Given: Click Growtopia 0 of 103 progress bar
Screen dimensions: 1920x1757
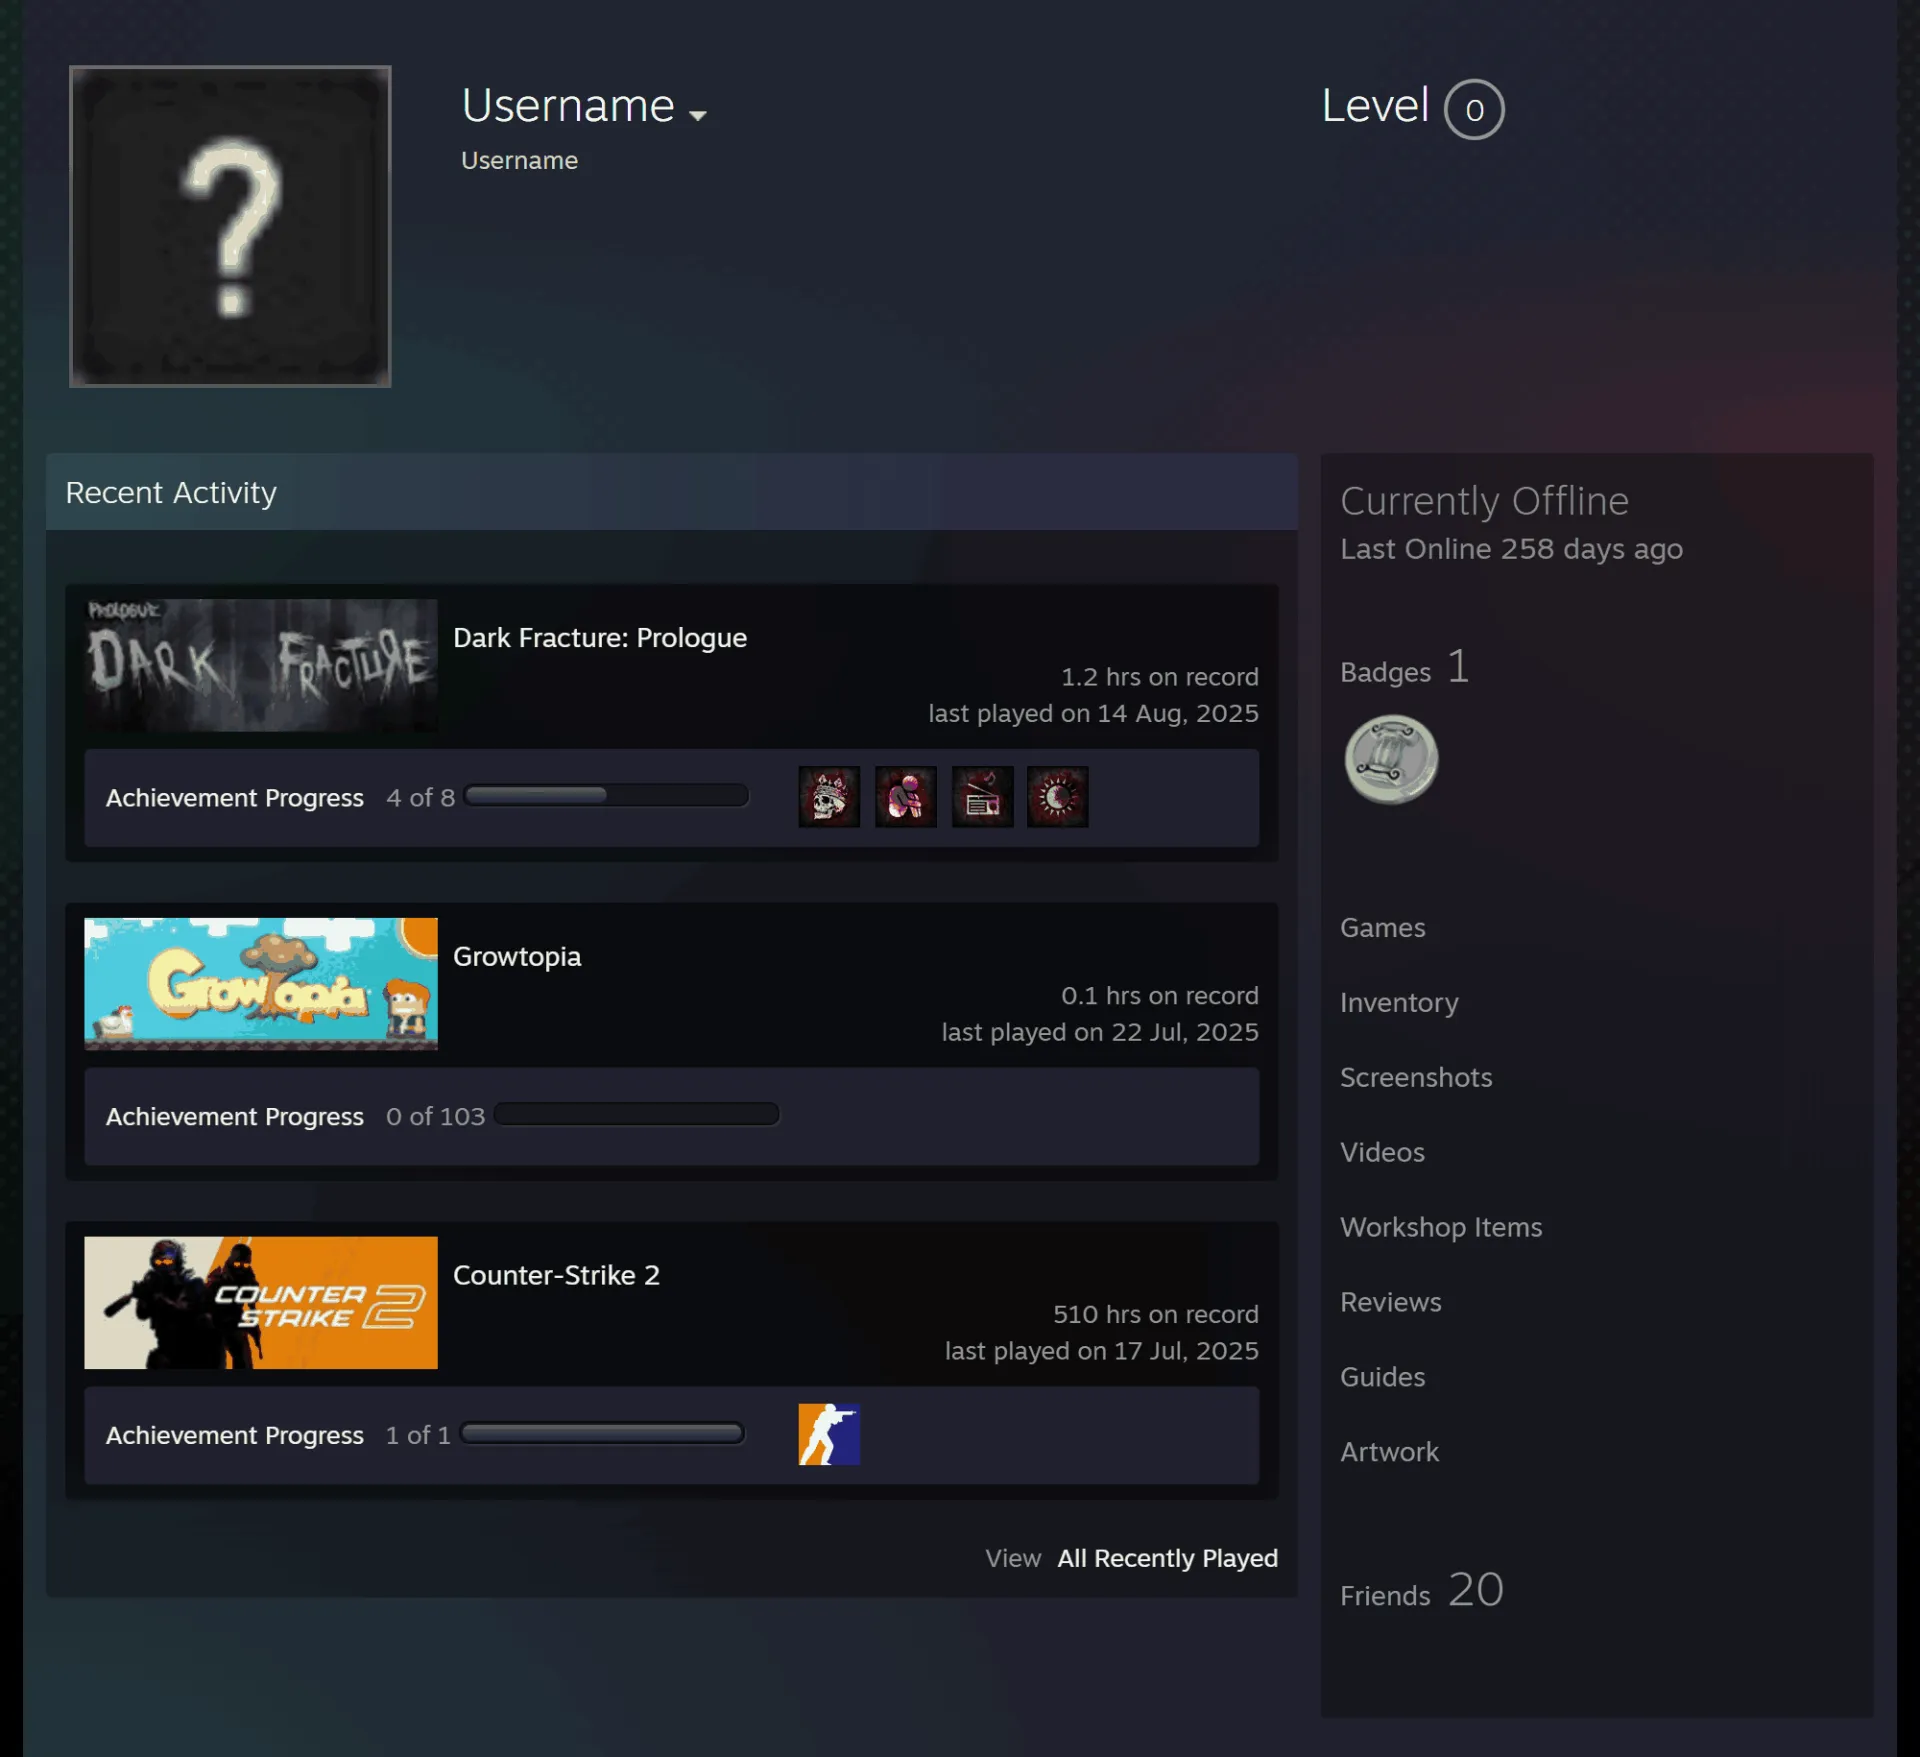Looking at the screenshot, I should (x=636, y=1114).
